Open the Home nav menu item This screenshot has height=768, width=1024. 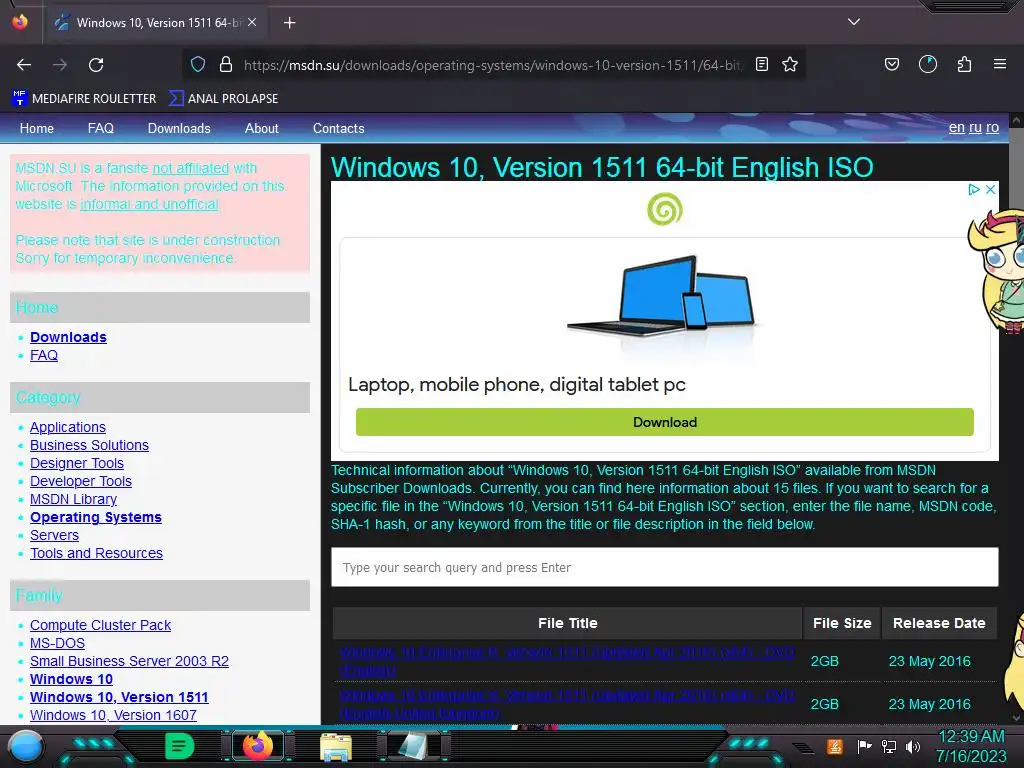pyautogui.click(x=37, y=129)
